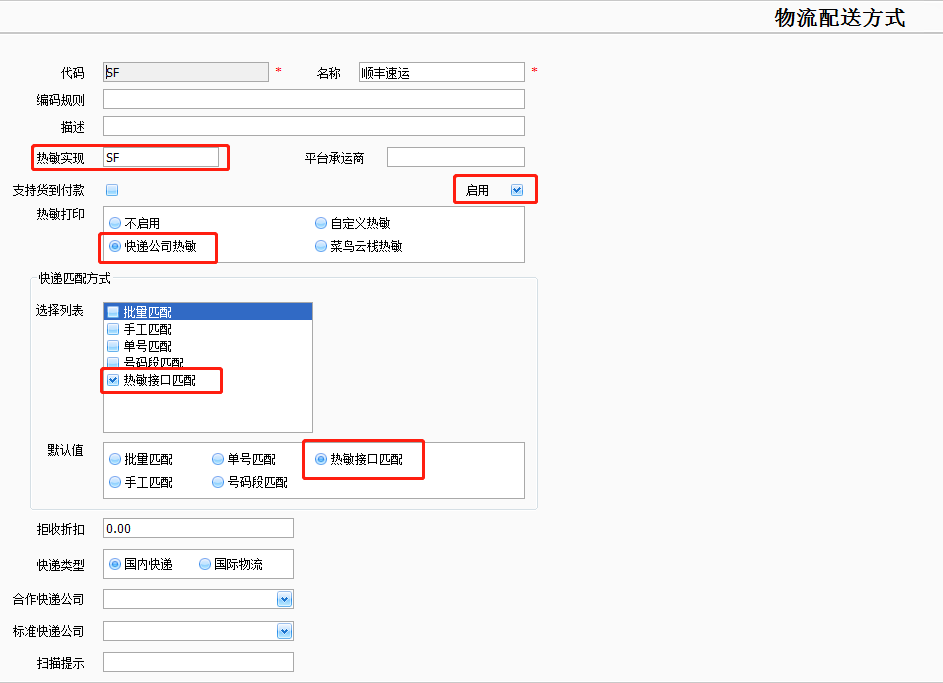Click the 默认值 label

[x=66, y=450]
